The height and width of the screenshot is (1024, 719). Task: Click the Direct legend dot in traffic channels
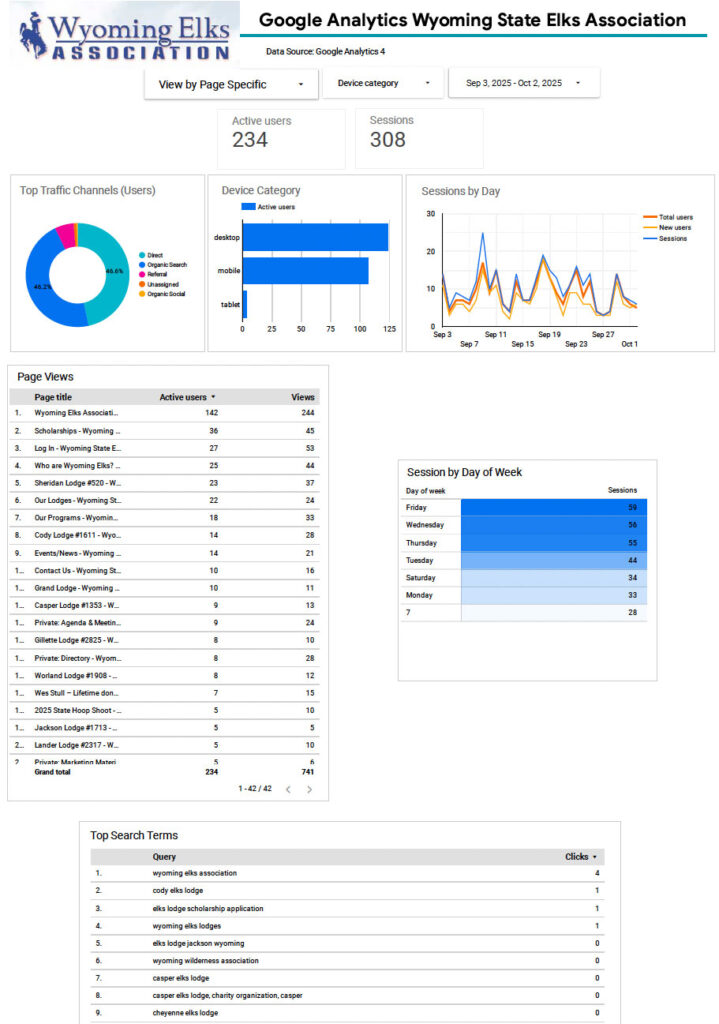(x=142, y=256)
